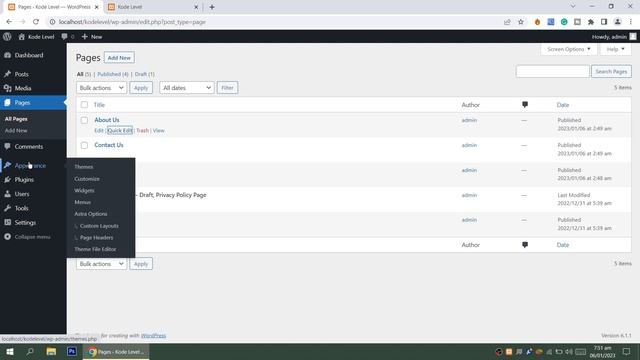Open the comments bubble in admin bar
This screenshot has width=640, height=360.
tap(67, 37)
